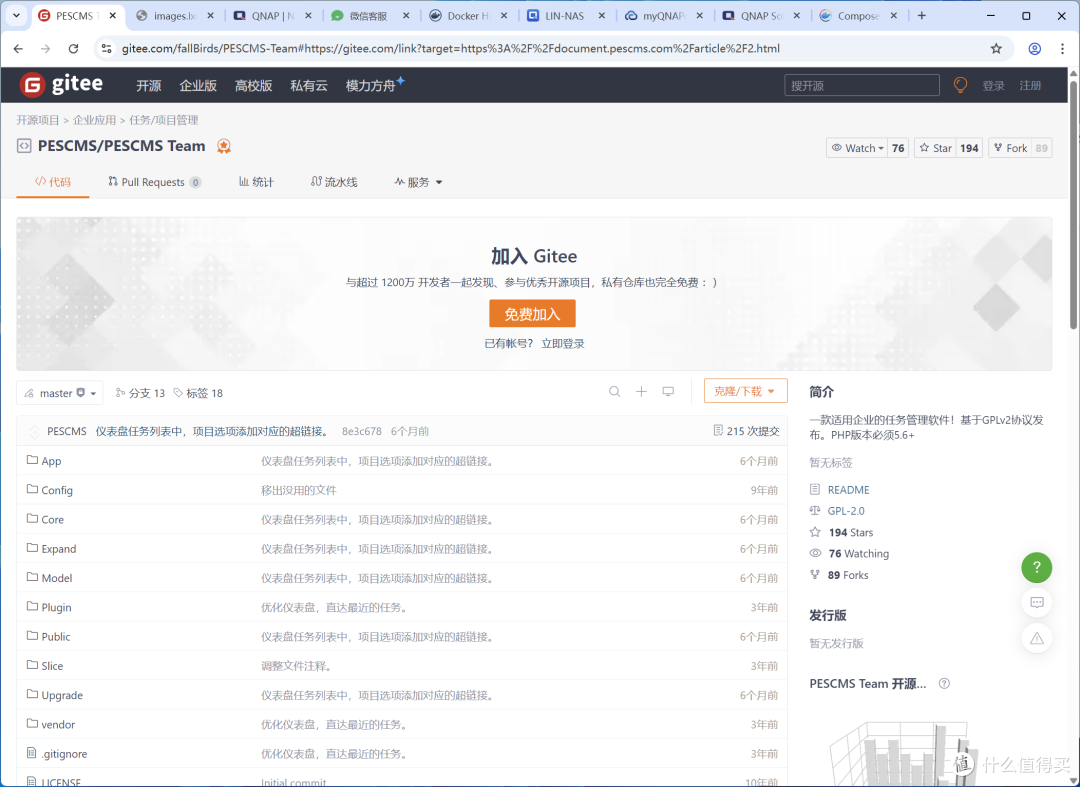Open the Web IDE monitor icon
The height and width of the screenshot is (787, 1080).
(x=668, y=391)
